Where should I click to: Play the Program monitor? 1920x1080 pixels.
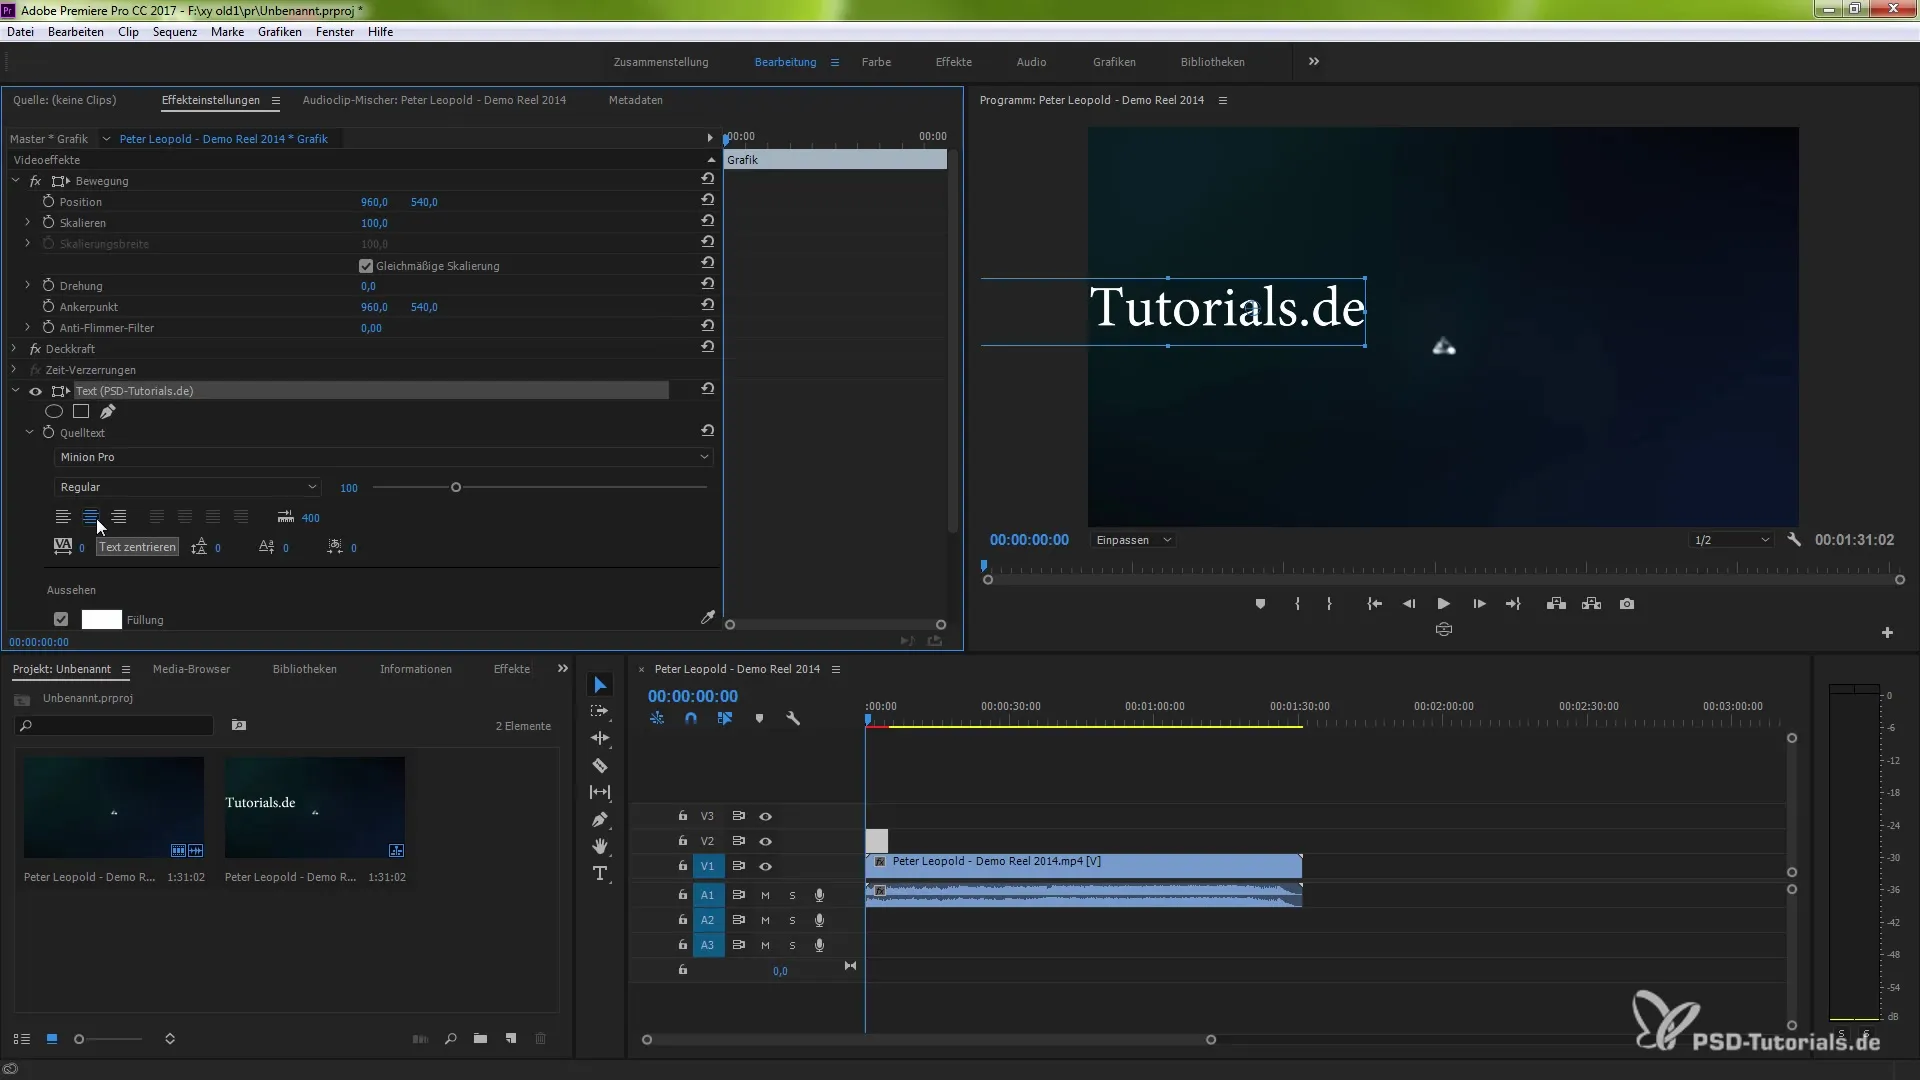click(1443, 604)
